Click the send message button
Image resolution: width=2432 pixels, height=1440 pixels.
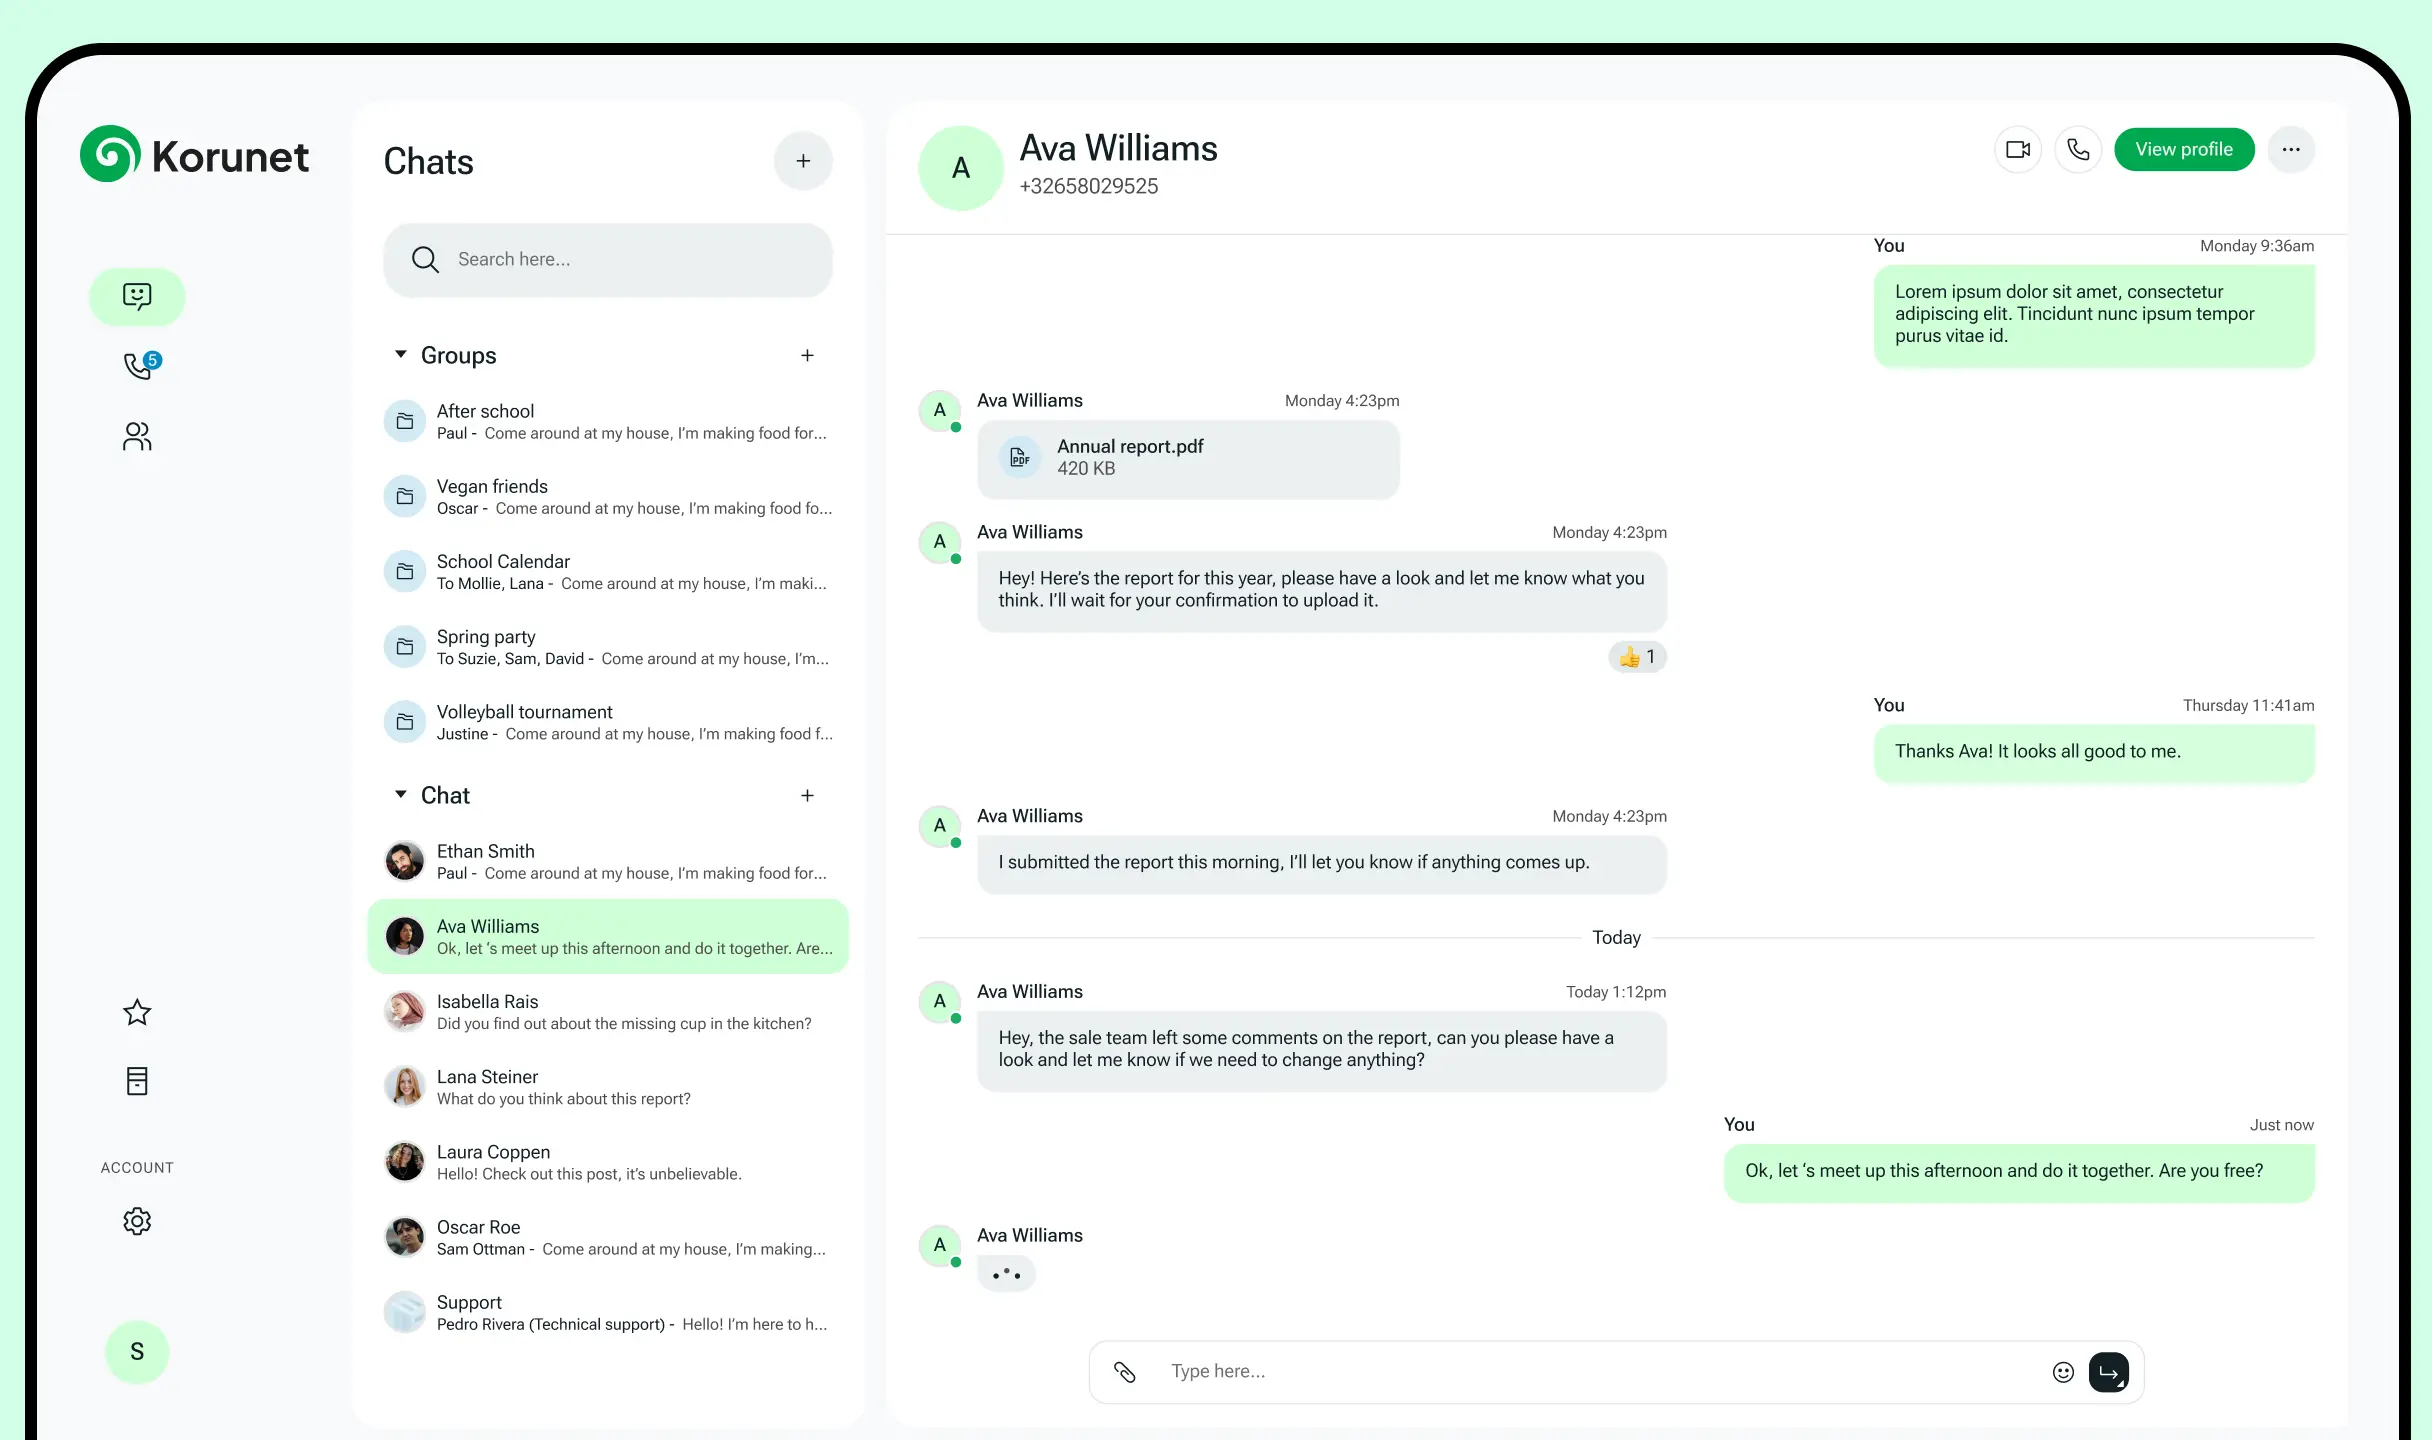pos(2108,1371)
